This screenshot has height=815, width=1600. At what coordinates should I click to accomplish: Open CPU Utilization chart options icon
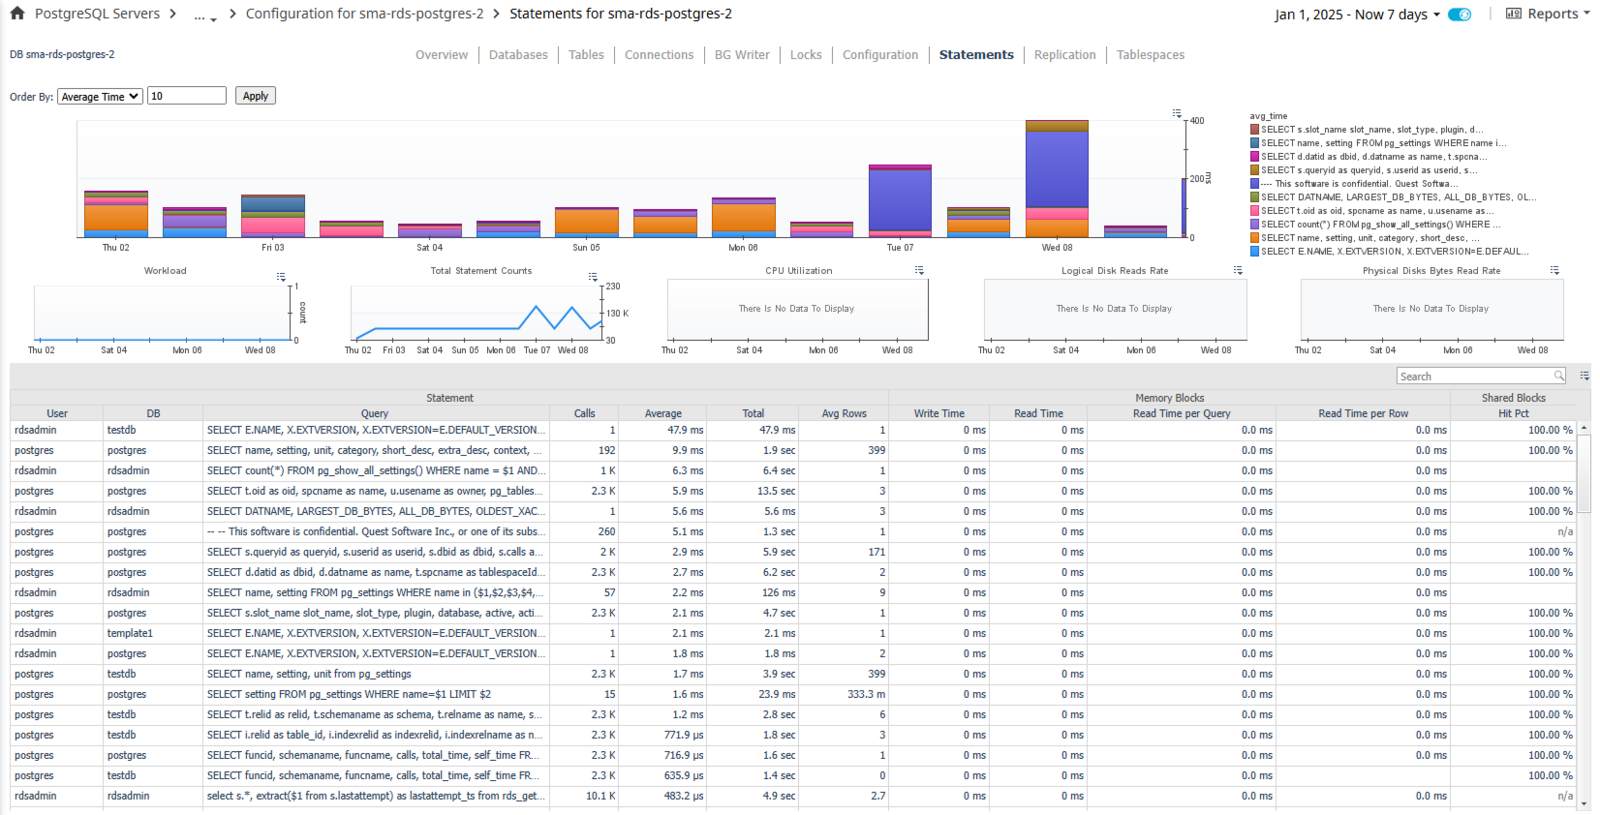[x=919, y=270]
